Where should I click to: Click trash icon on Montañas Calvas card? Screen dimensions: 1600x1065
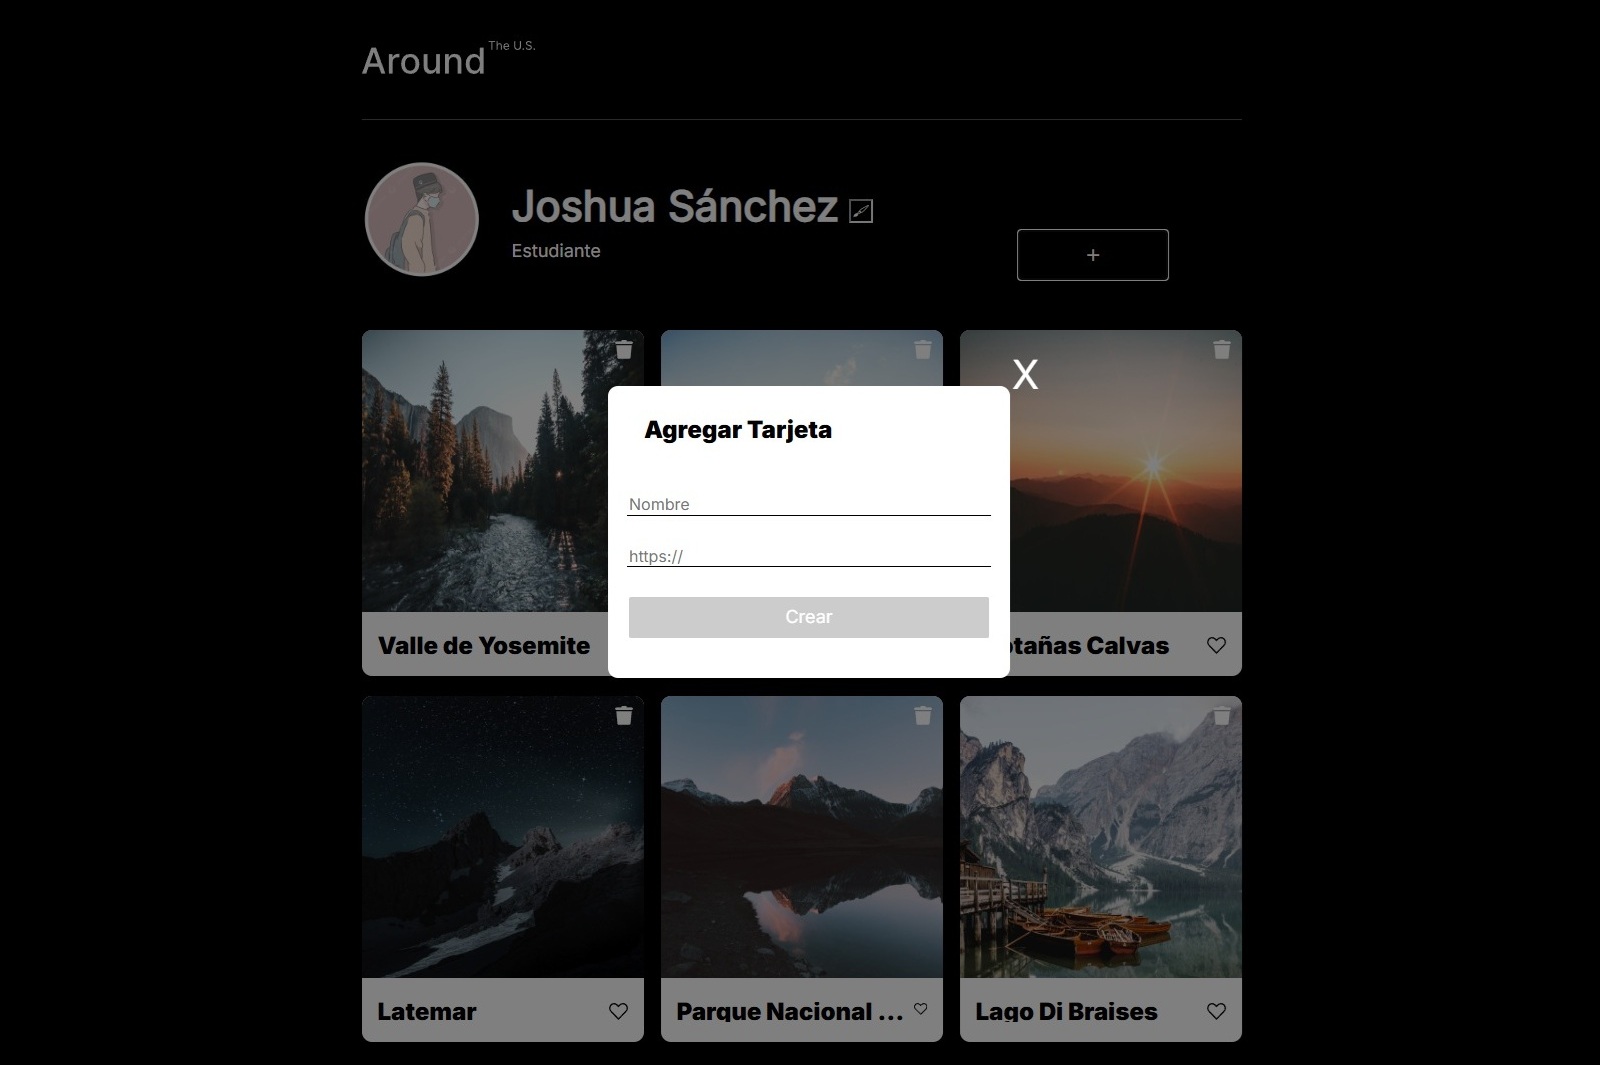(1221, 349)
